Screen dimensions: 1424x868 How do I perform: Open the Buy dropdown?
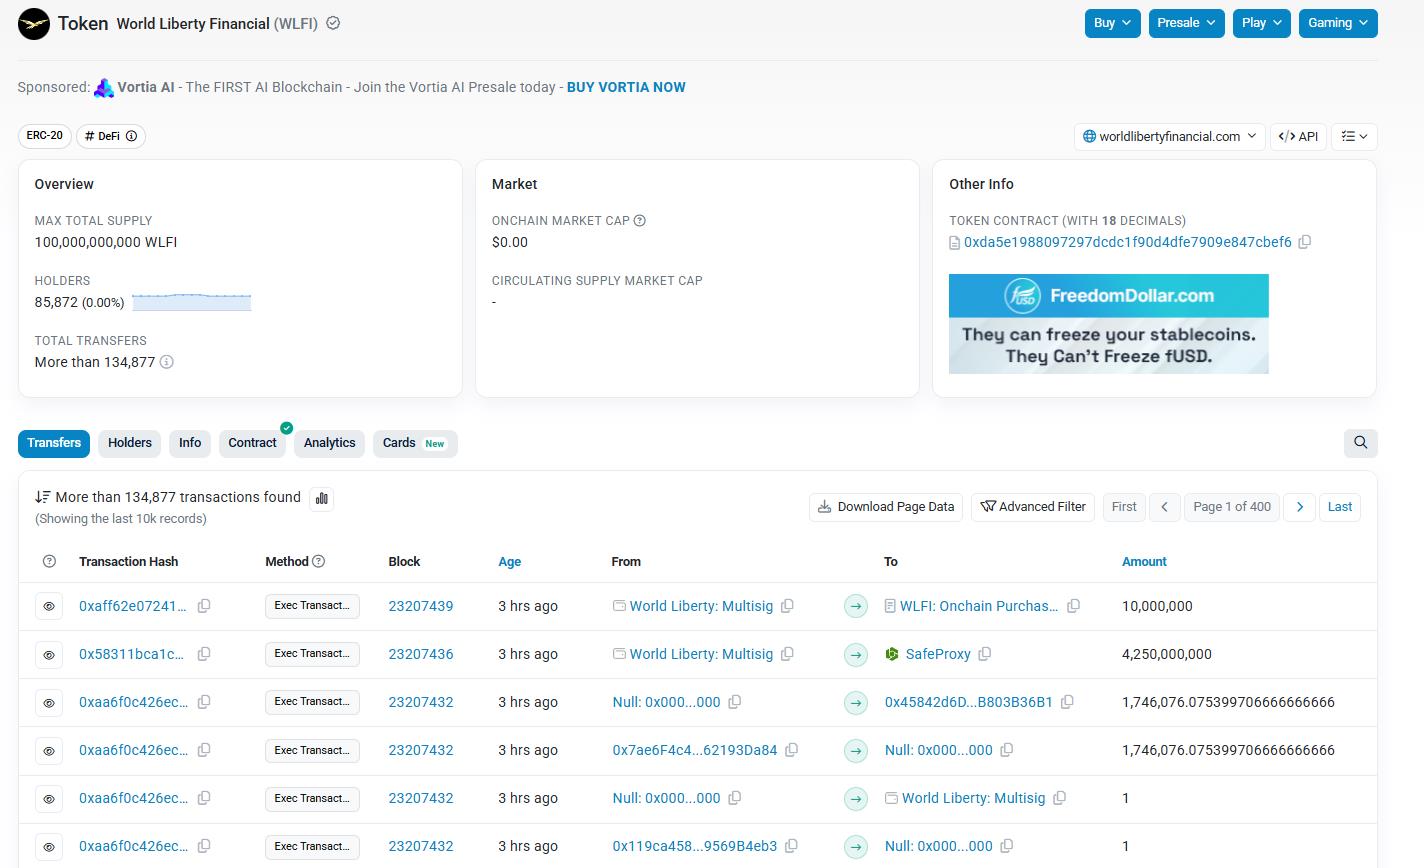tap(1113, 23)
